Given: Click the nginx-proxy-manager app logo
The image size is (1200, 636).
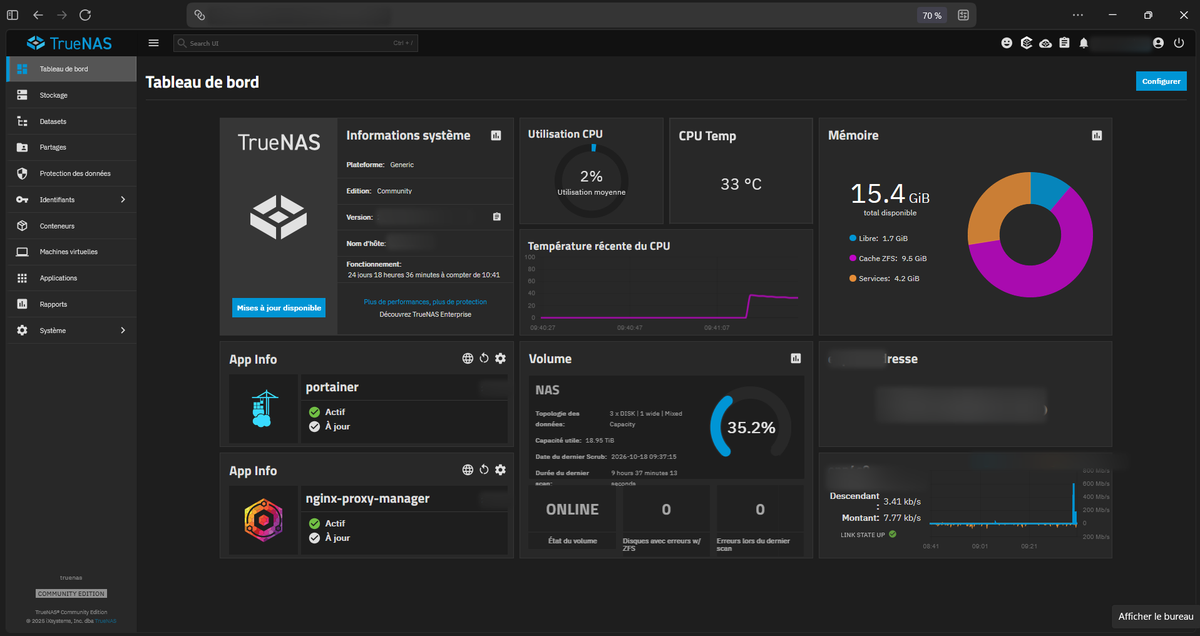Looking at the screenshot, I should pos(263,520).
